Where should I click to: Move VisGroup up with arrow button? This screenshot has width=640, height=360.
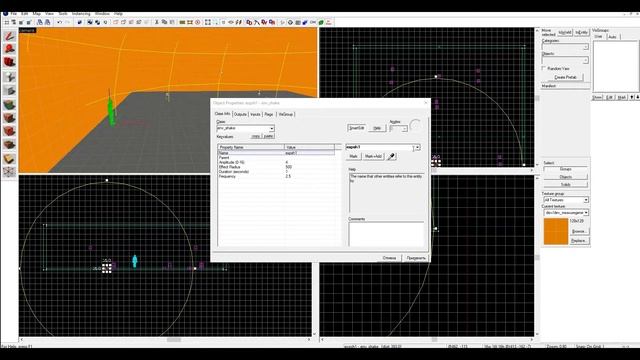[632, 98]
